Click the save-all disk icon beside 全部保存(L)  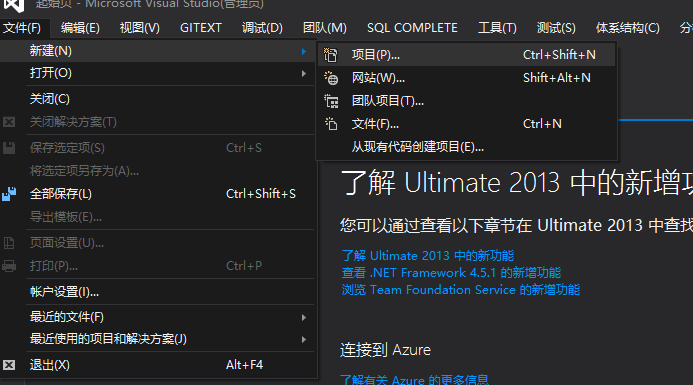[9, 194]
